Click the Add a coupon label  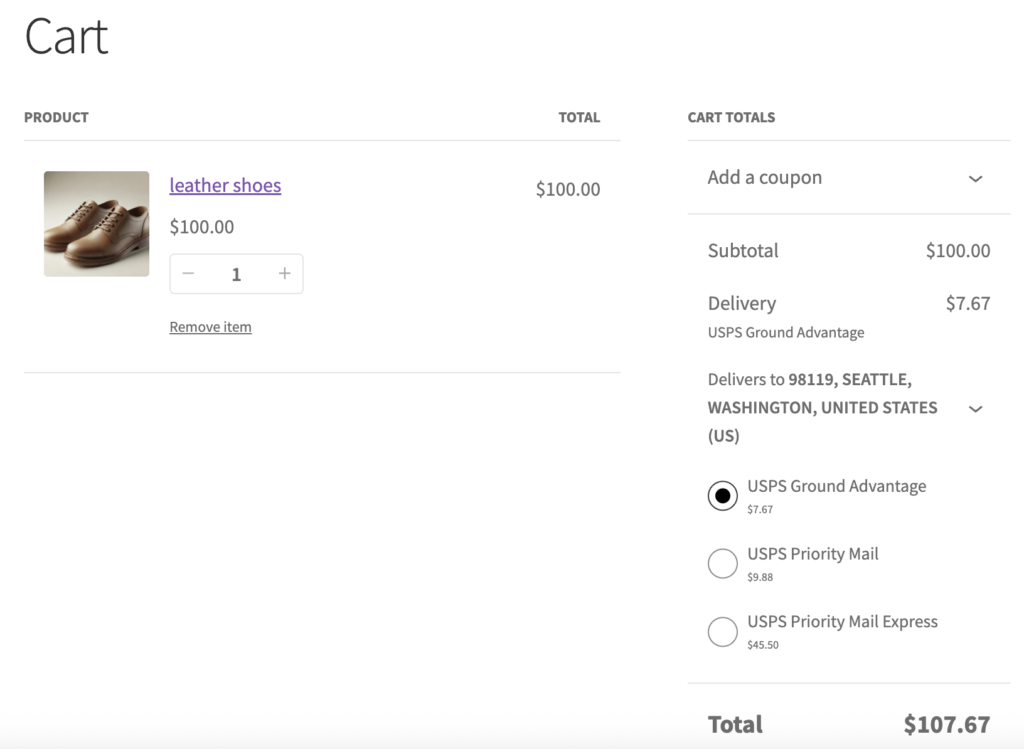(765, 178)
